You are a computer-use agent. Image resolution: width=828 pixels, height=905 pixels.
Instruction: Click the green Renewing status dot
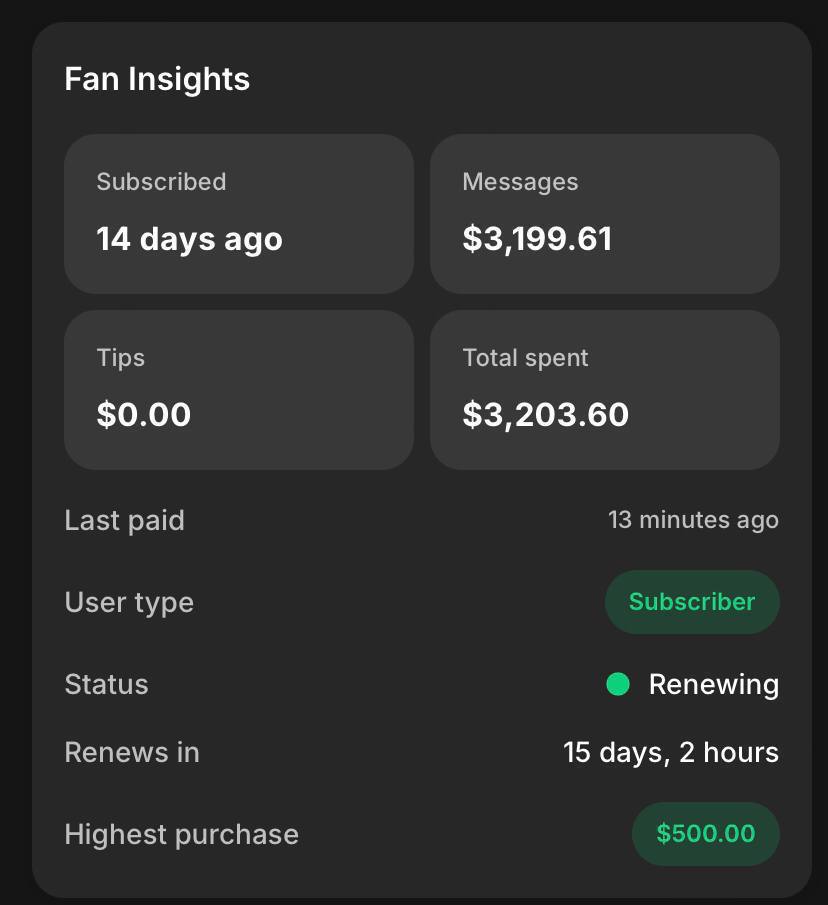click(x=618, y=684)
